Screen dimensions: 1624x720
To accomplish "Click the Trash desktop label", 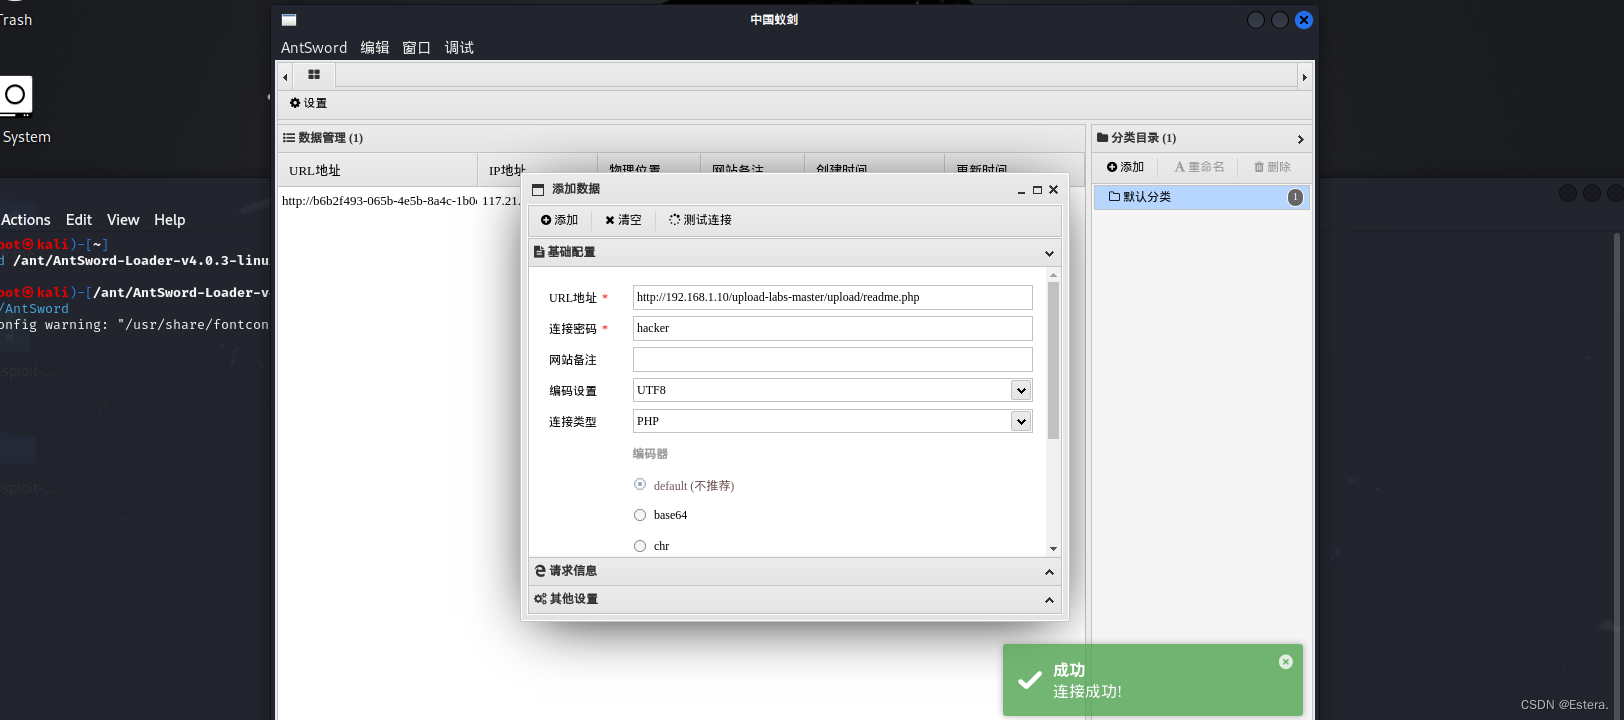I will click(x=16, y=20).
